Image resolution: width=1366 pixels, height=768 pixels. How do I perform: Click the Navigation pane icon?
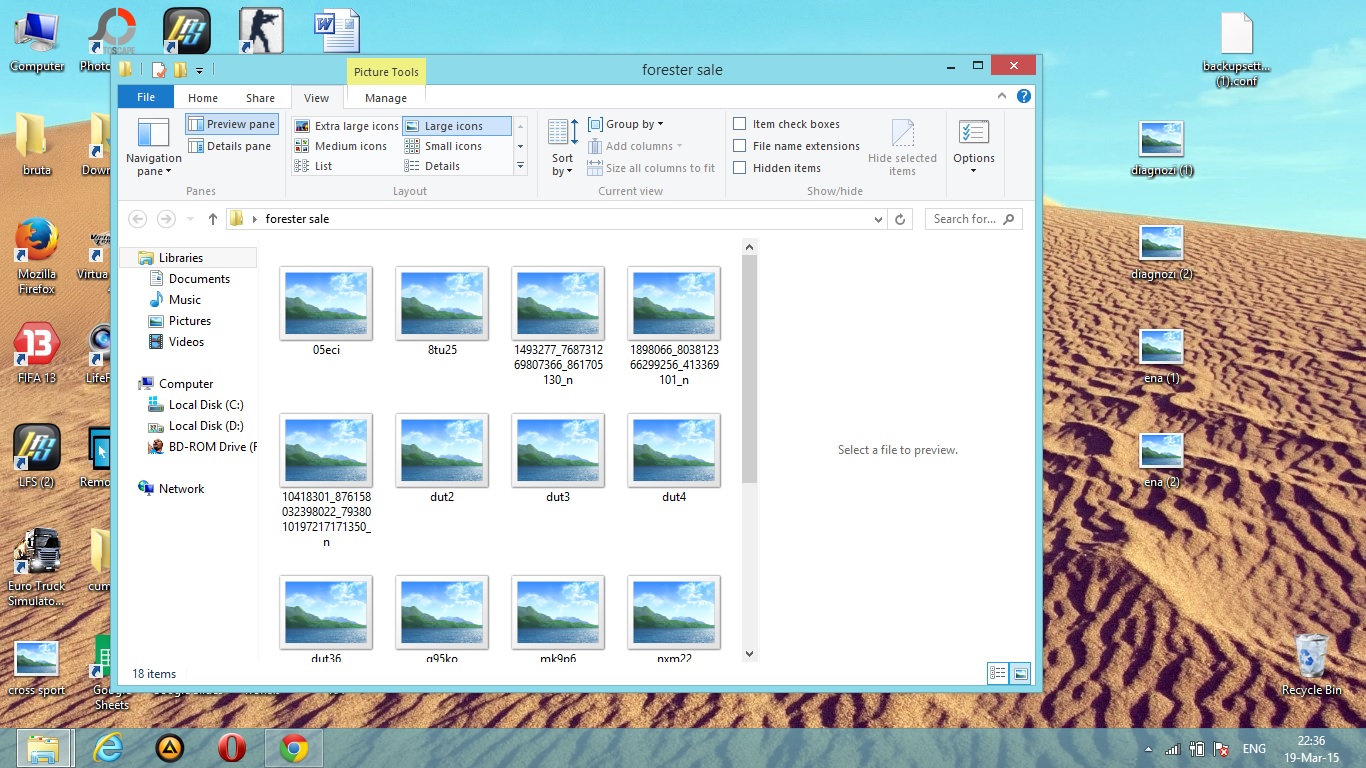153,134
